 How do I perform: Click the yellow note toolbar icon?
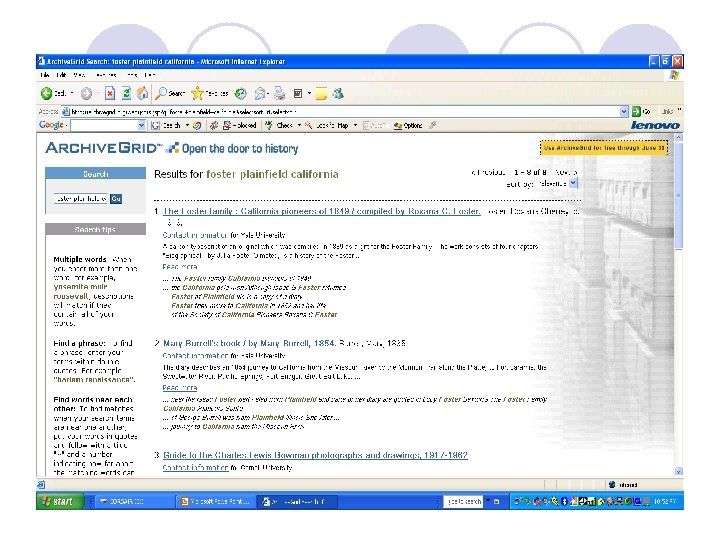[321, 94]
